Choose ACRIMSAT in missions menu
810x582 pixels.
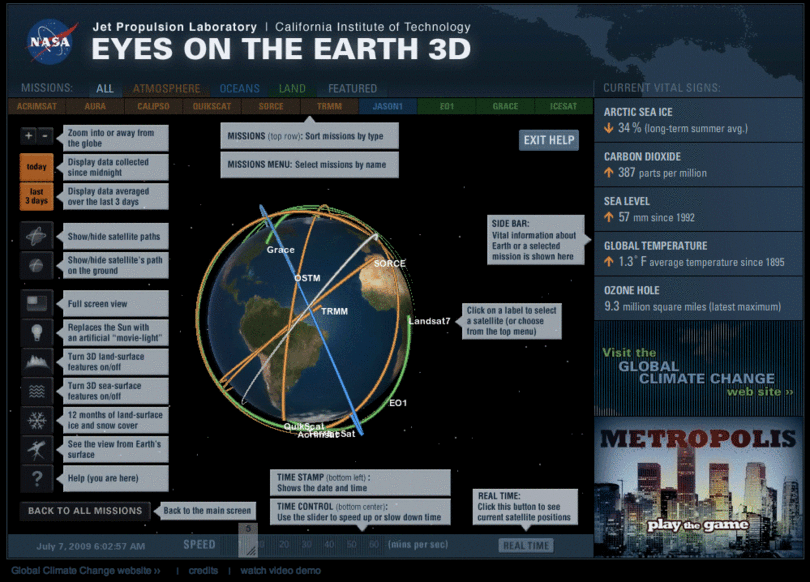pos(37,106)
